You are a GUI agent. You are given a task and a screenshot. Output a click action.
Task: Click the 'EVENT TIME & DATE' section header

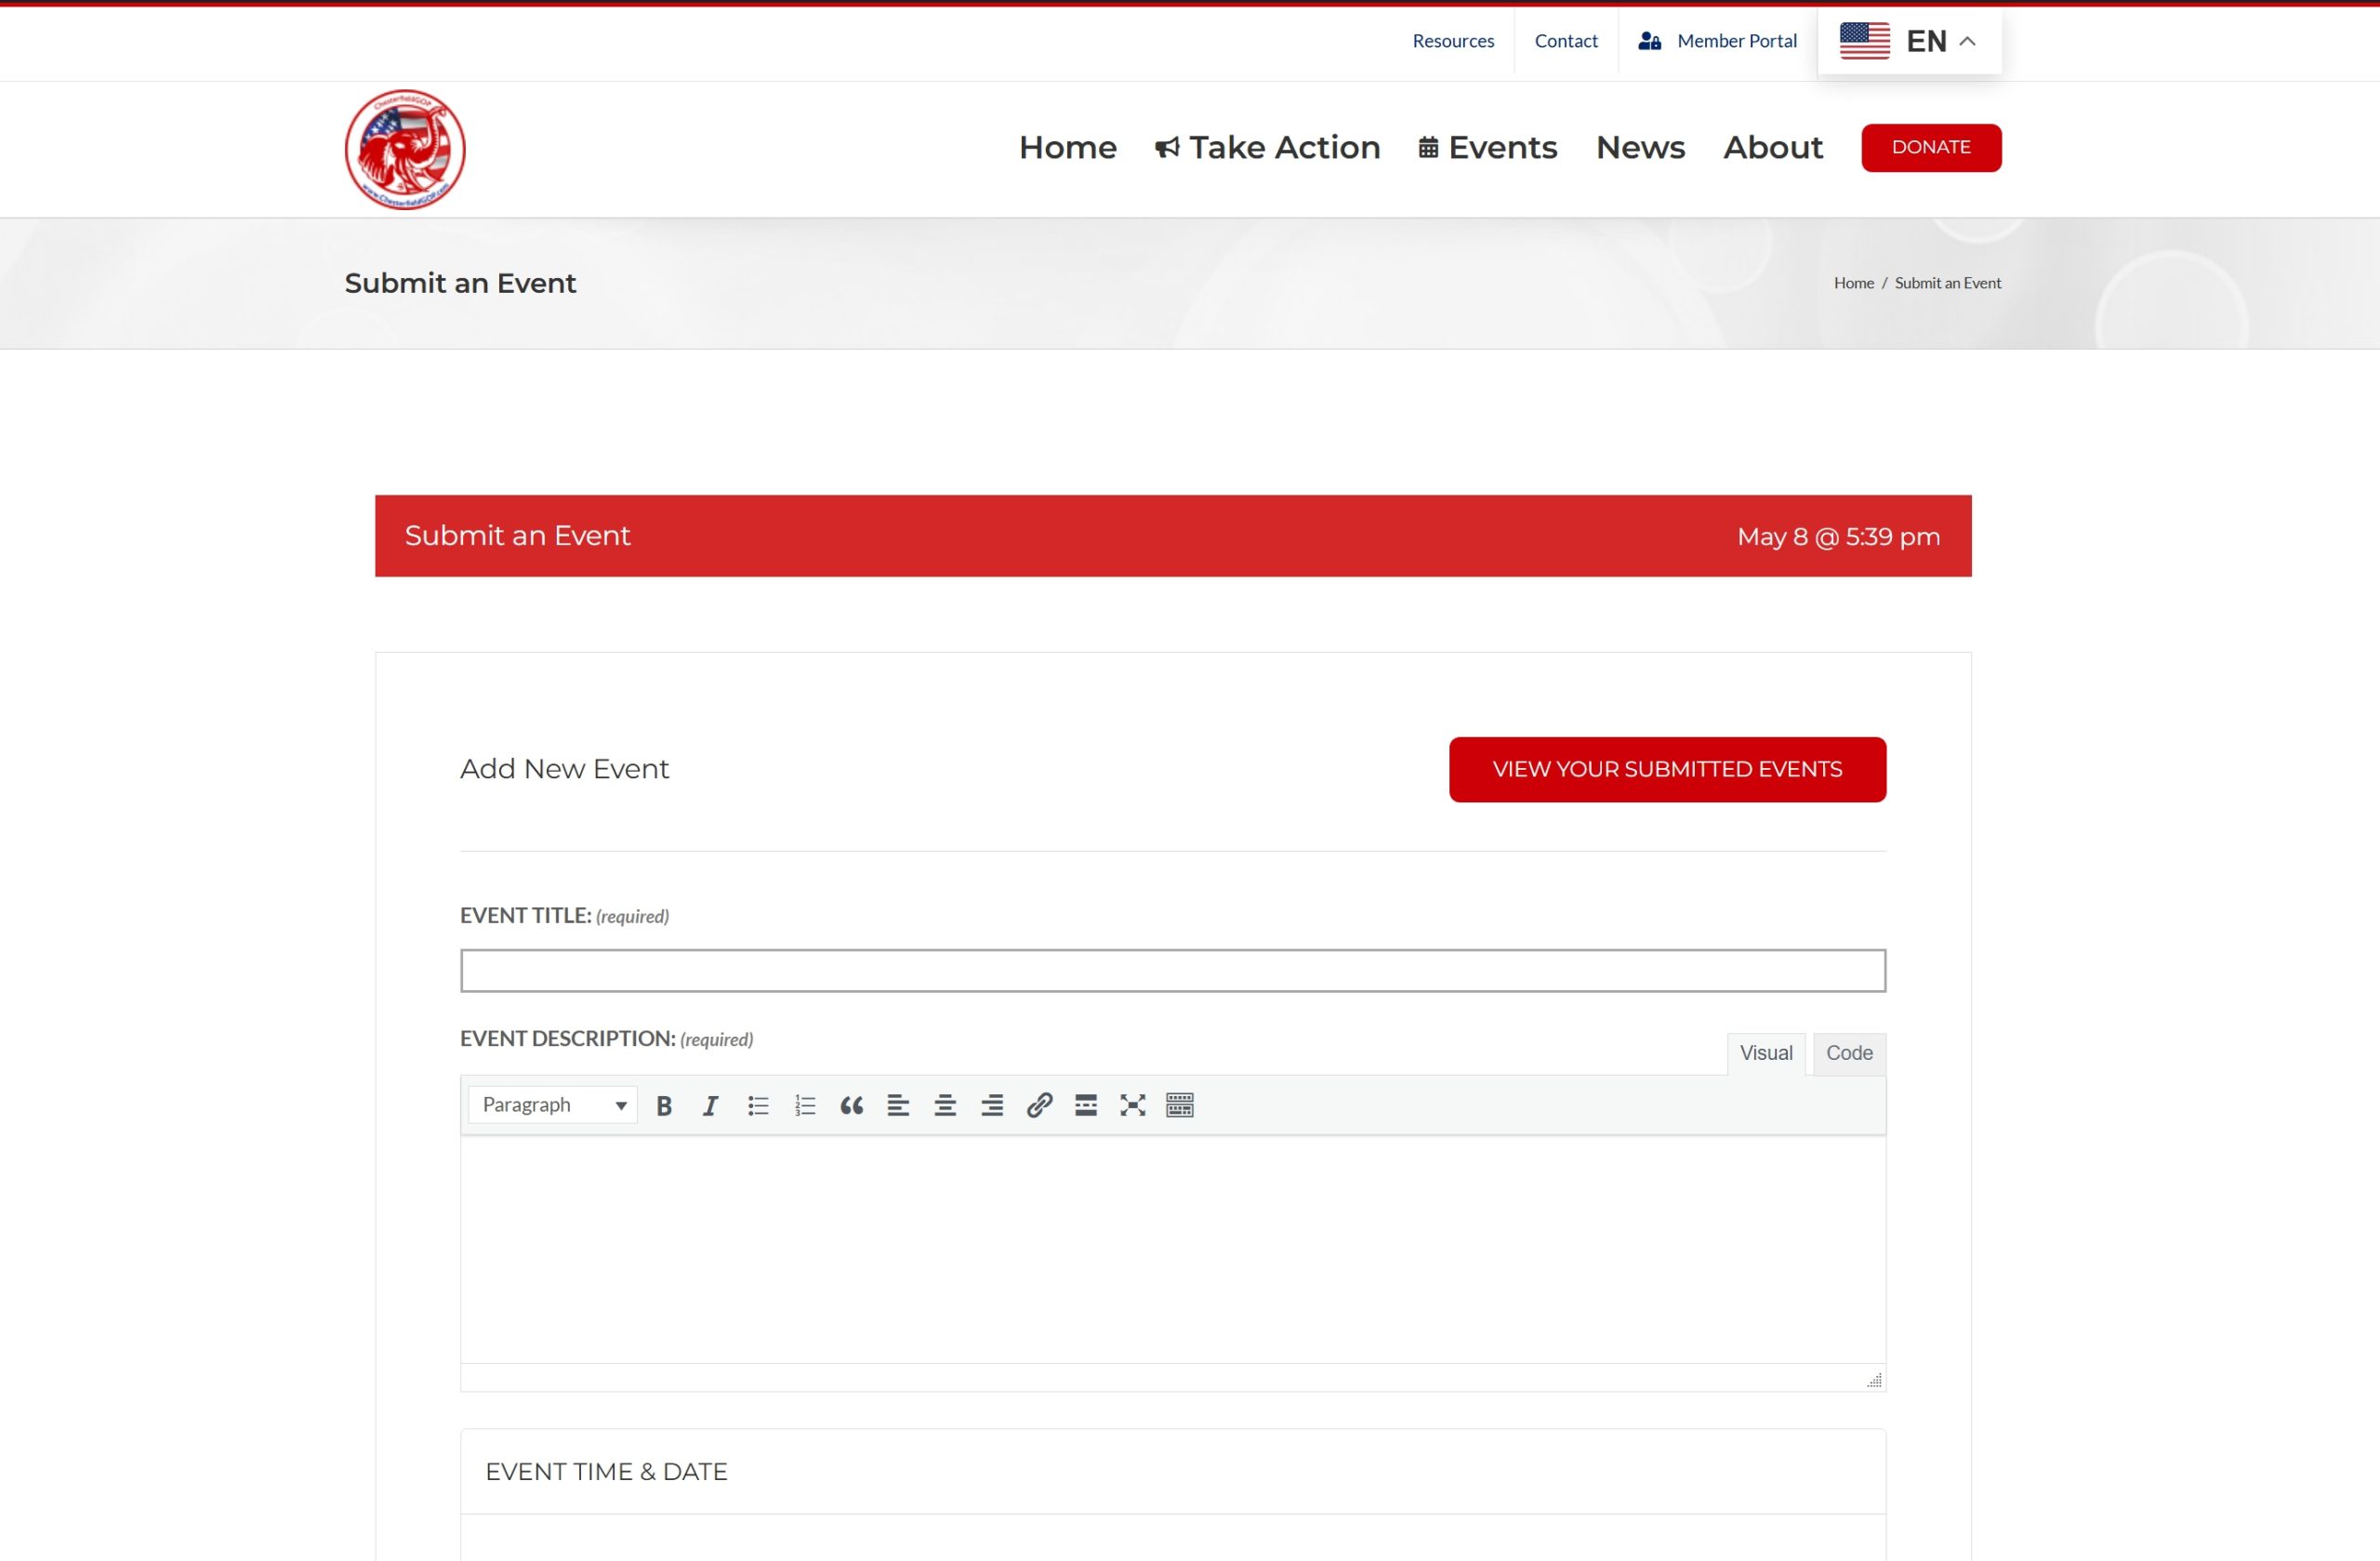coord(606,1472)
